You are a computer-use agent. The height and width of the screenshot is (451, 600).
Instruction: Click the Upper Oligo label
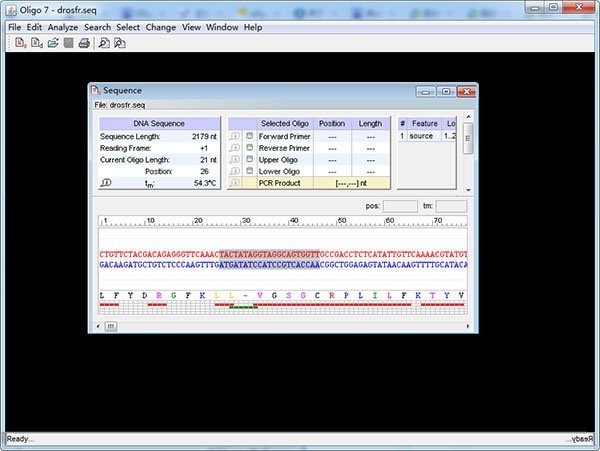[278, 160]
